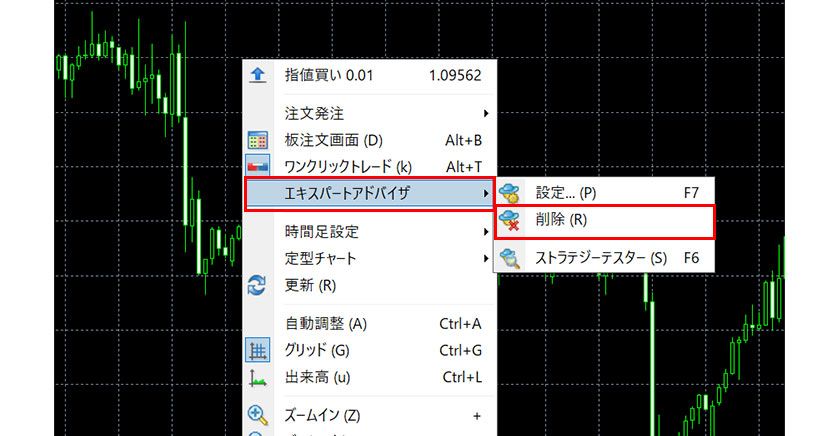Open the 定型チャート submenu

tap(370, 259)
